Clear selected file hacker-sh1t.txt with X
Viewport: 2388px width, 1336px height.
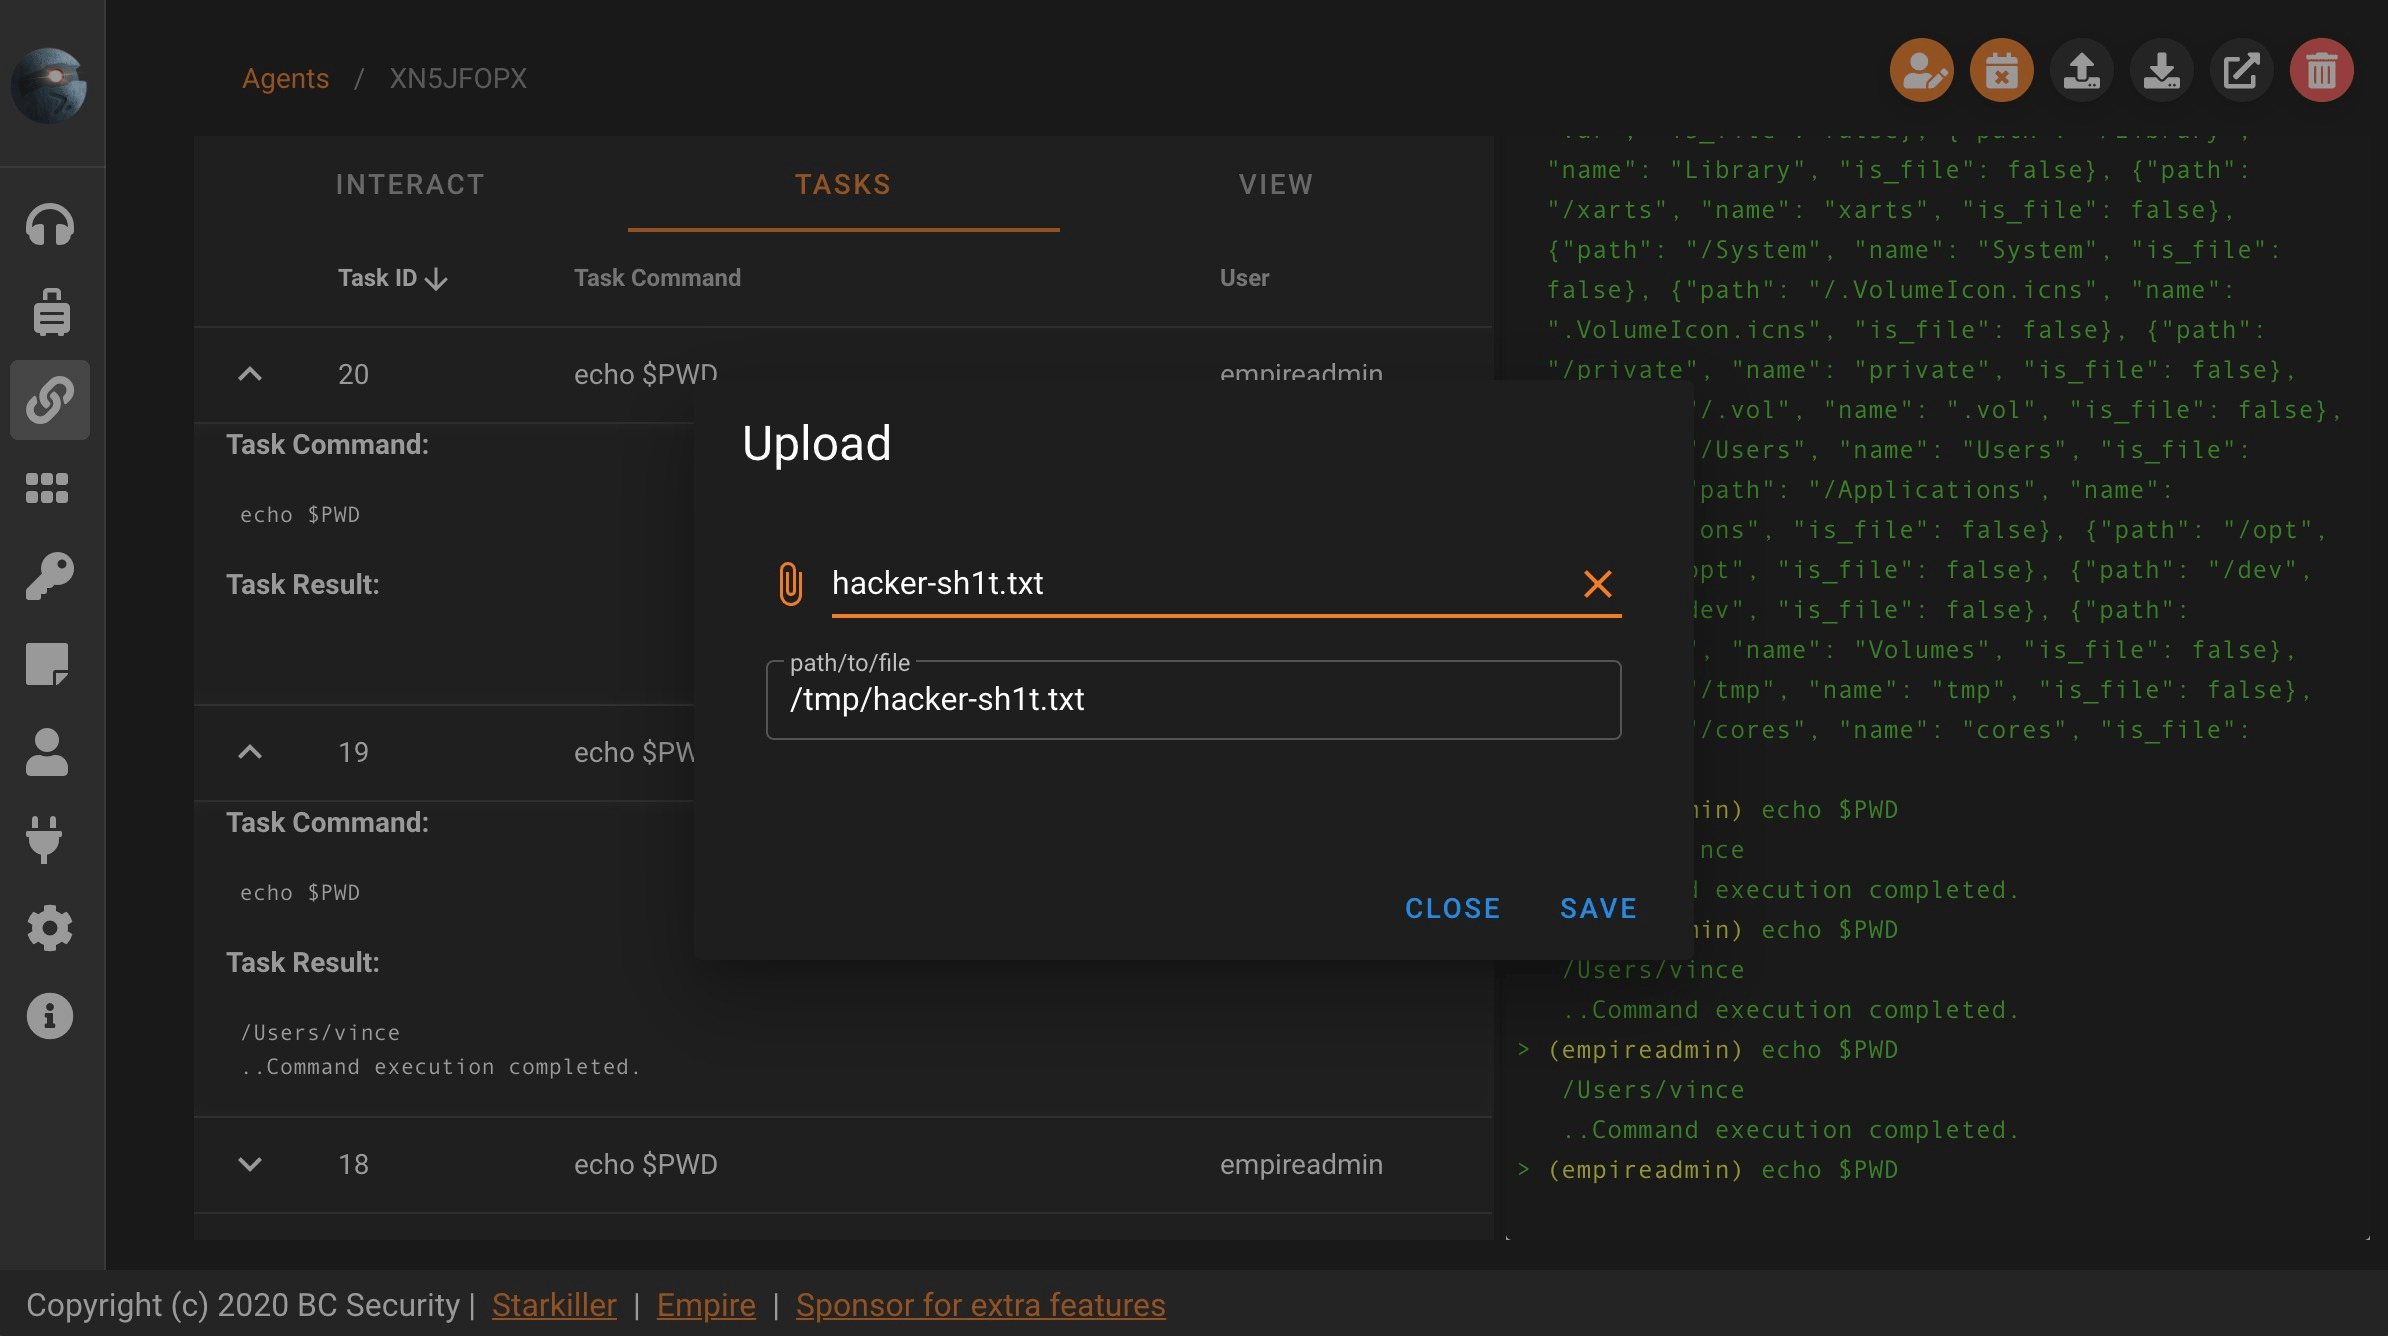(1597, 583)
